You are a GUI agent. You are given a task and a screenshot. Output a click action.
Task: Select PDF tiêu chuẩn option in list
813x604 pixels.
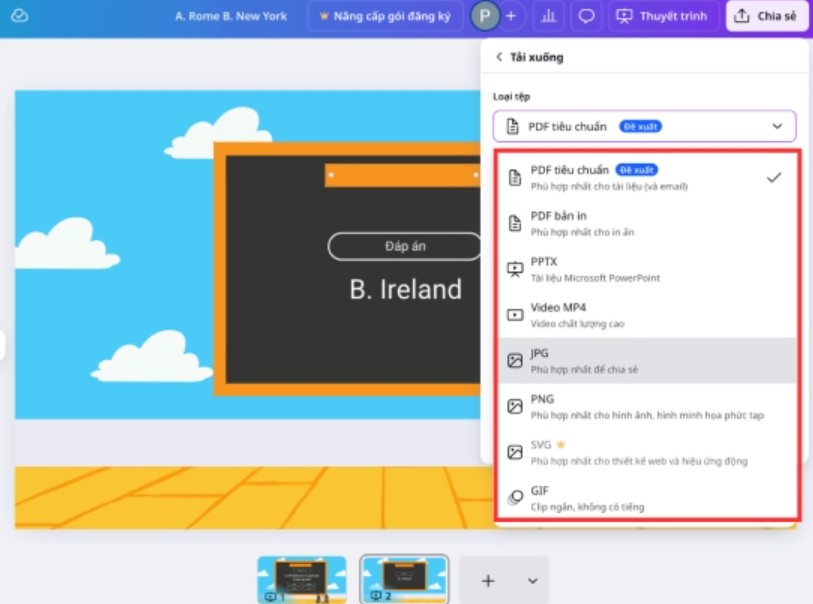pyautogui.click(x=645, y=177)
